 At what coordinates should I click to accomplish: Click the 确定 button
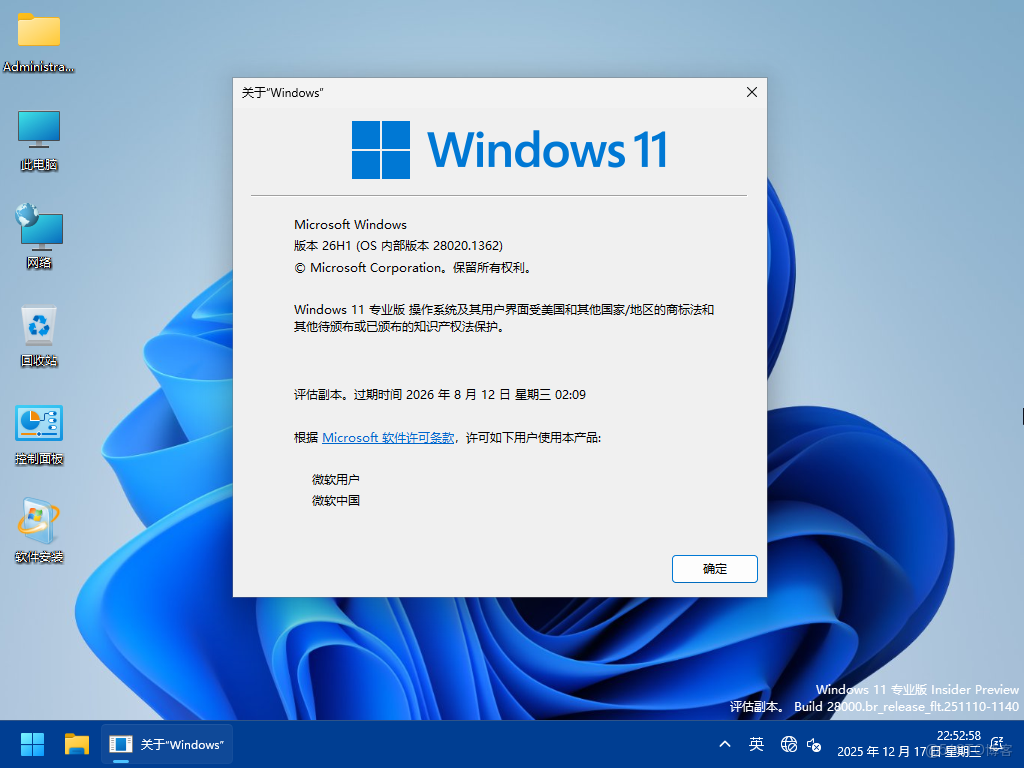pyautogui.click(x=714, y=568)
